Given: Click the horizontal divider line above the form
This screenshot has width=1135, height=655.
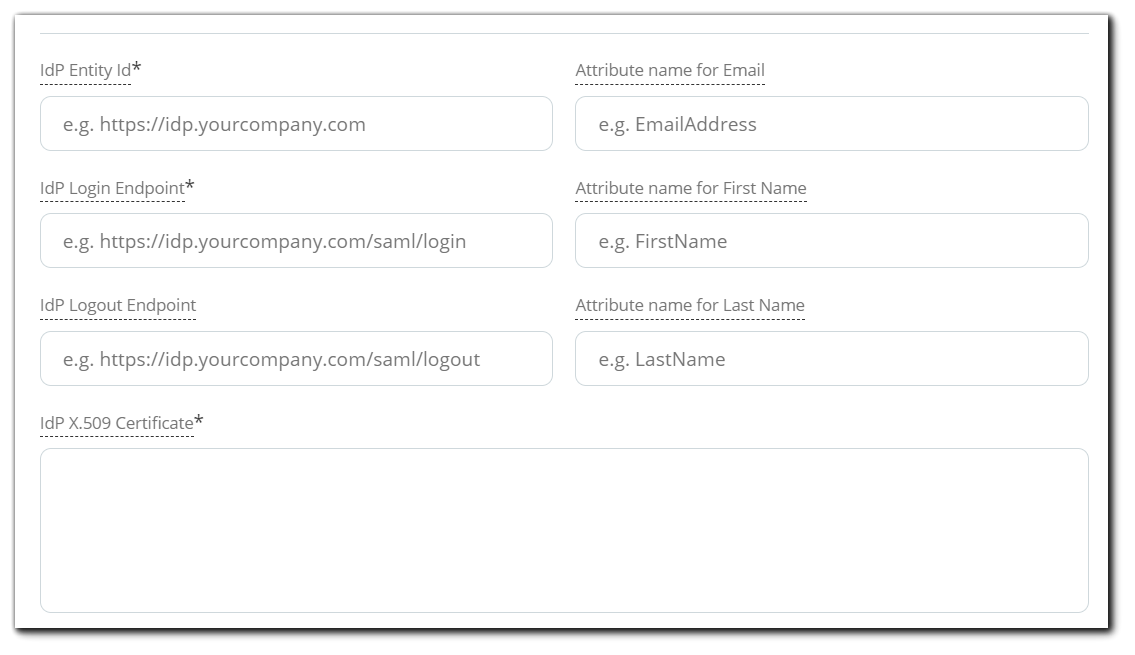Looking at the screenshot, I should pos(564,33).
